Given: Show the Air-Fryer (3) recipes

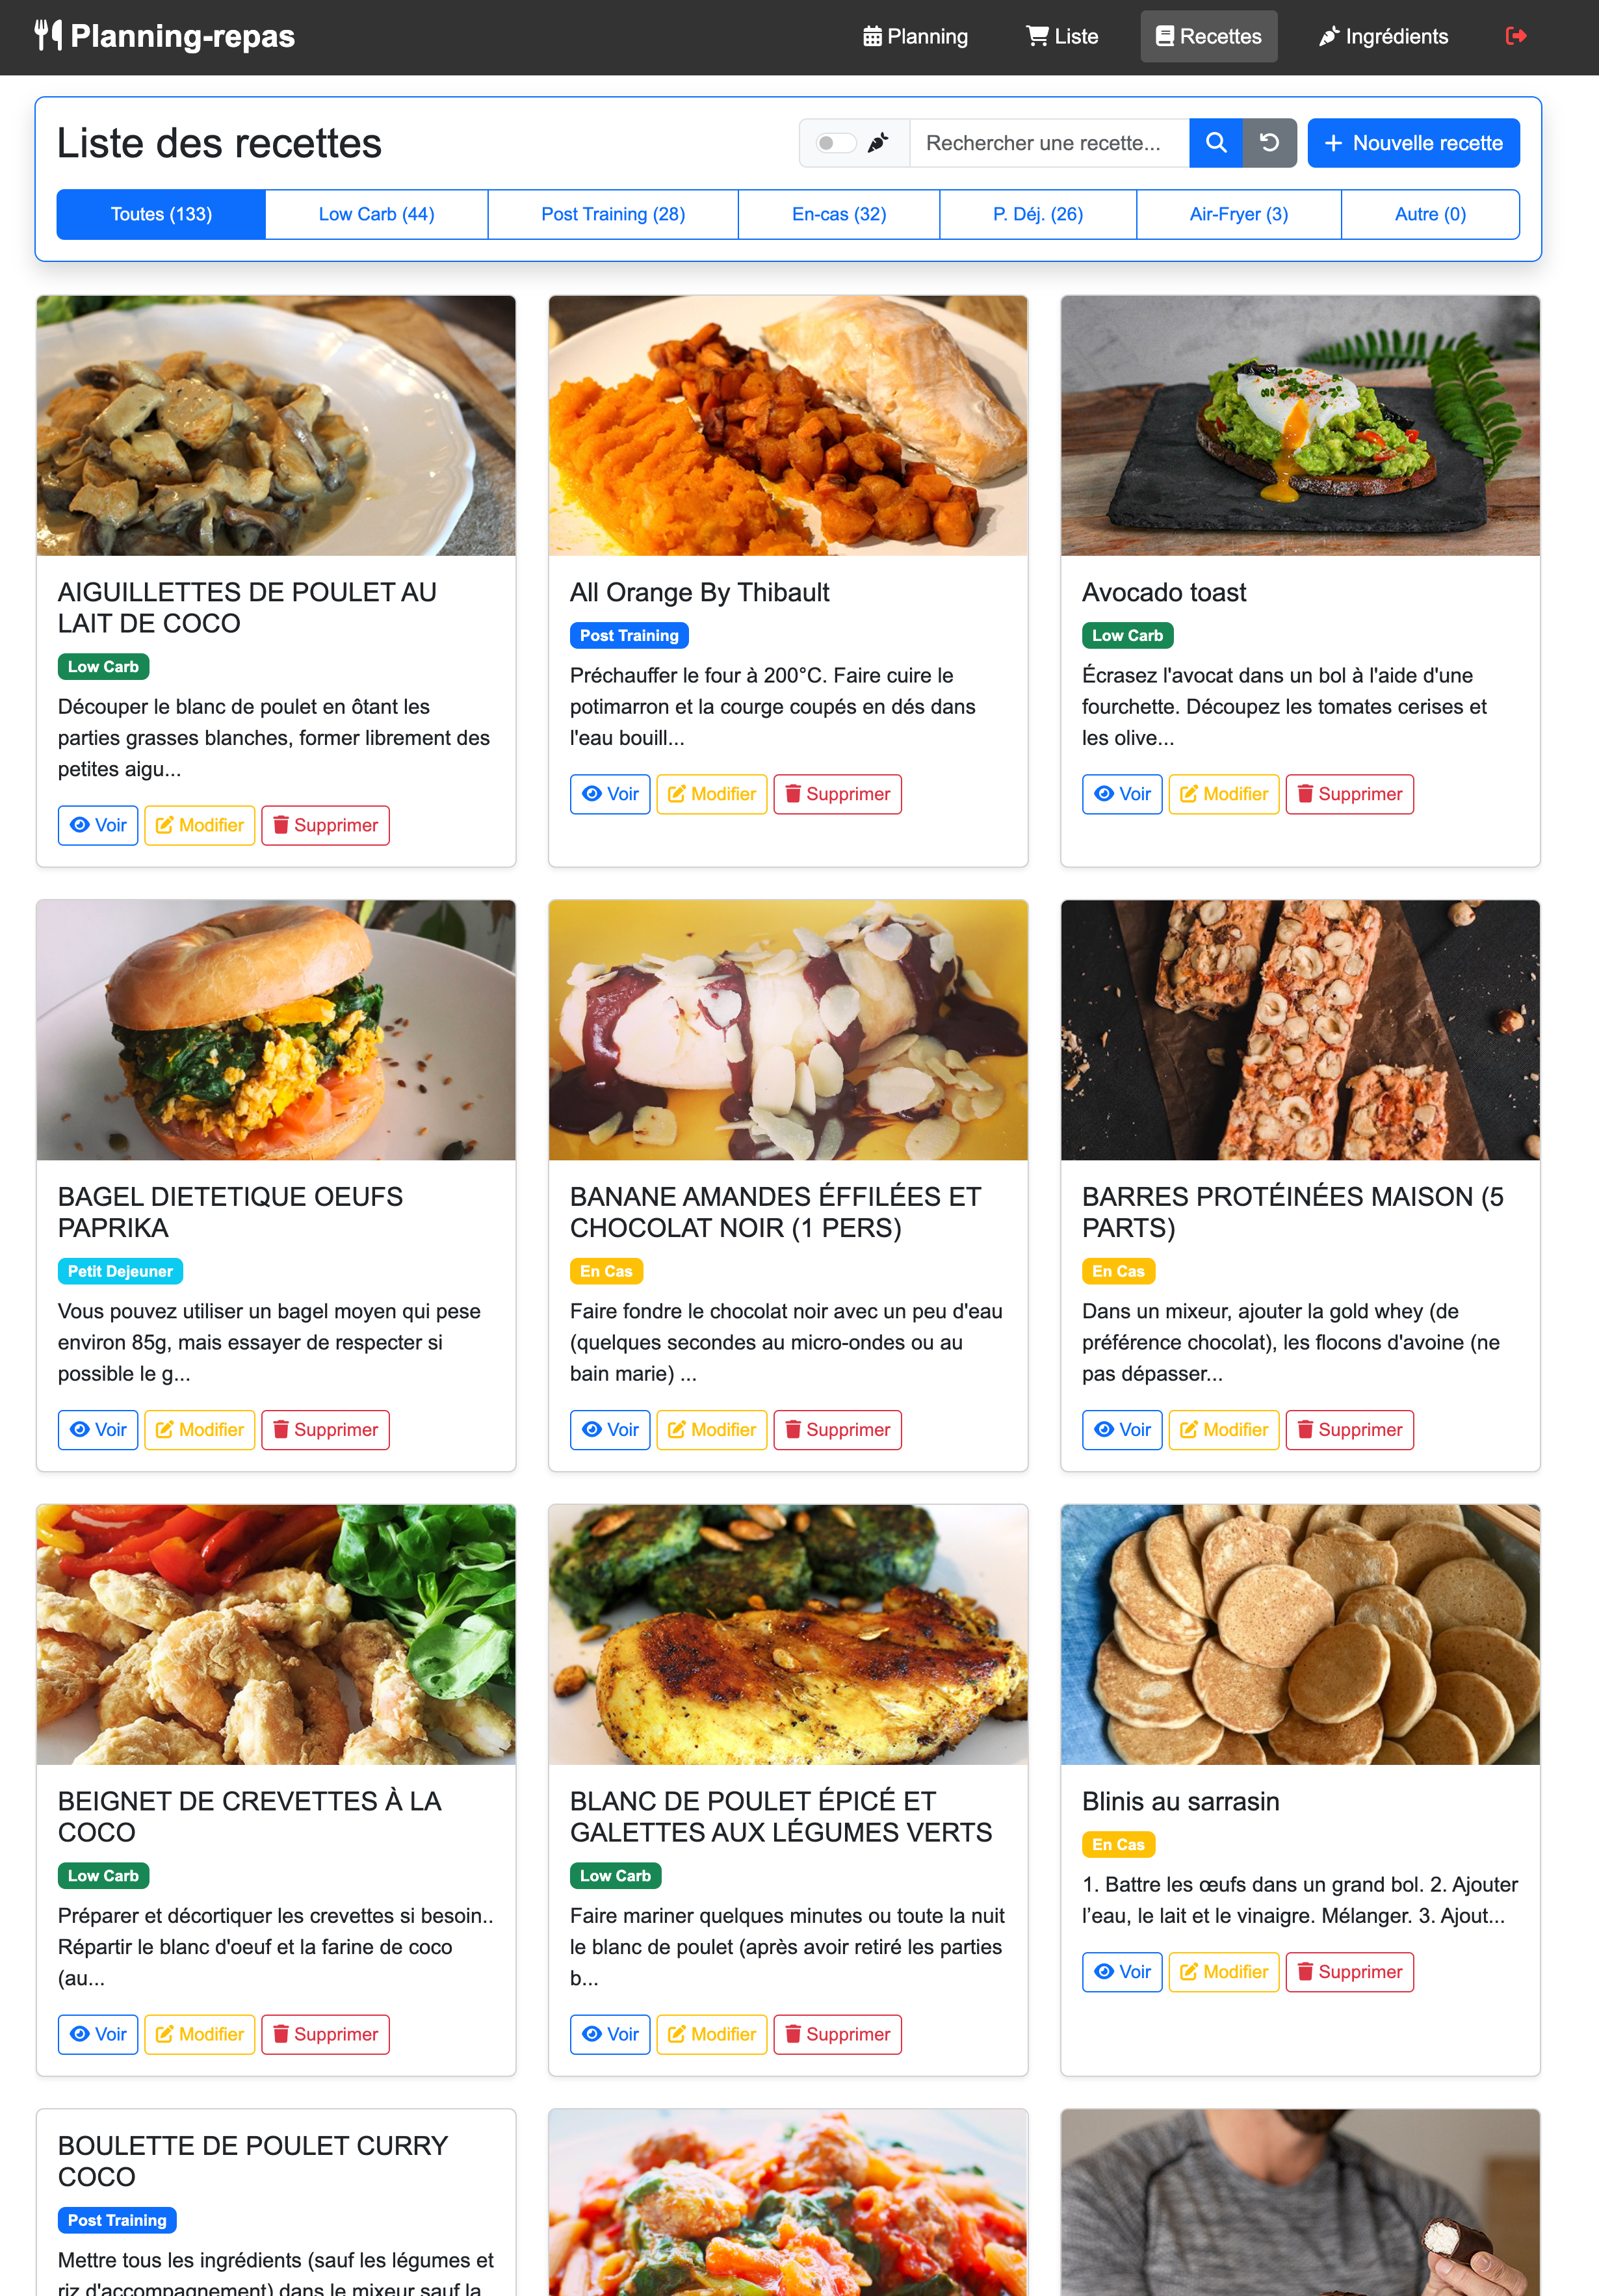Looking at the screenshot, I should point(1238,214).
